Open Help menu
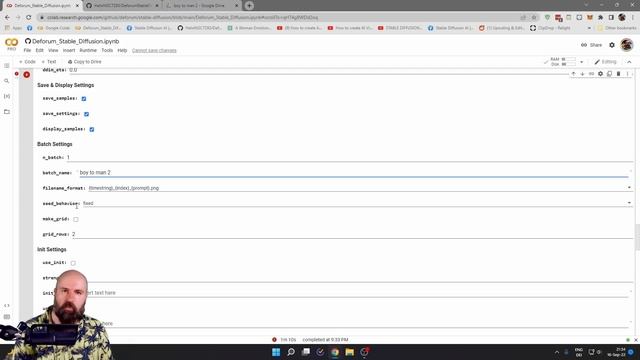The height and width of the screenshot is (360, 640). point(122,51)
